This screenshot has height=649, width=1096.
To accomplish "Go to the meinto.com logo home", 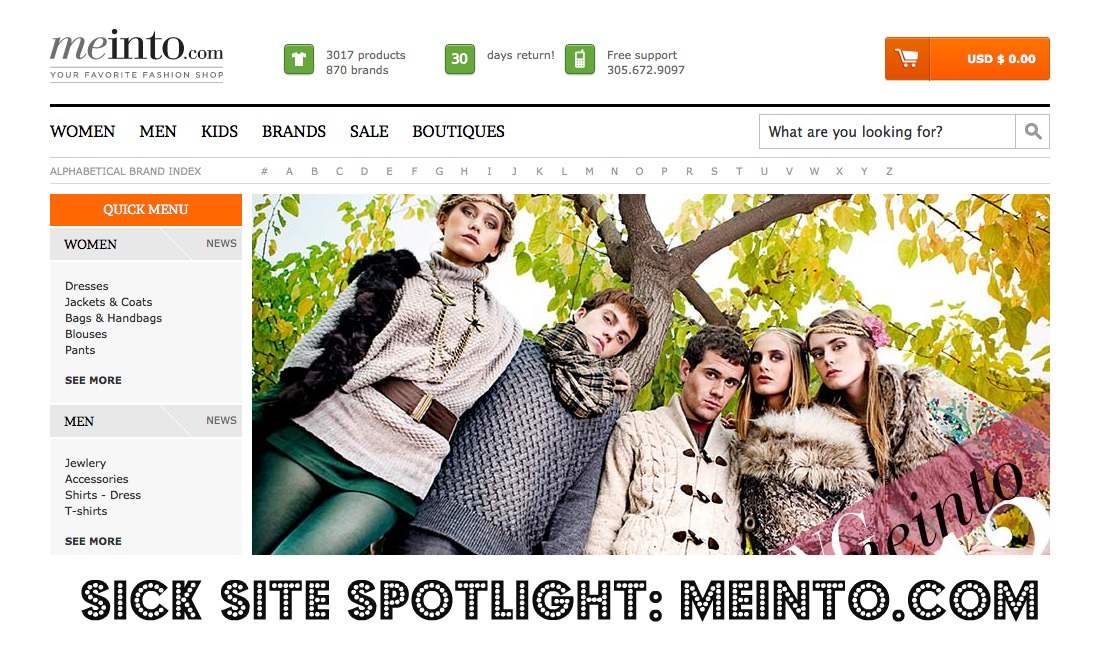I will (x=137, y=56).
